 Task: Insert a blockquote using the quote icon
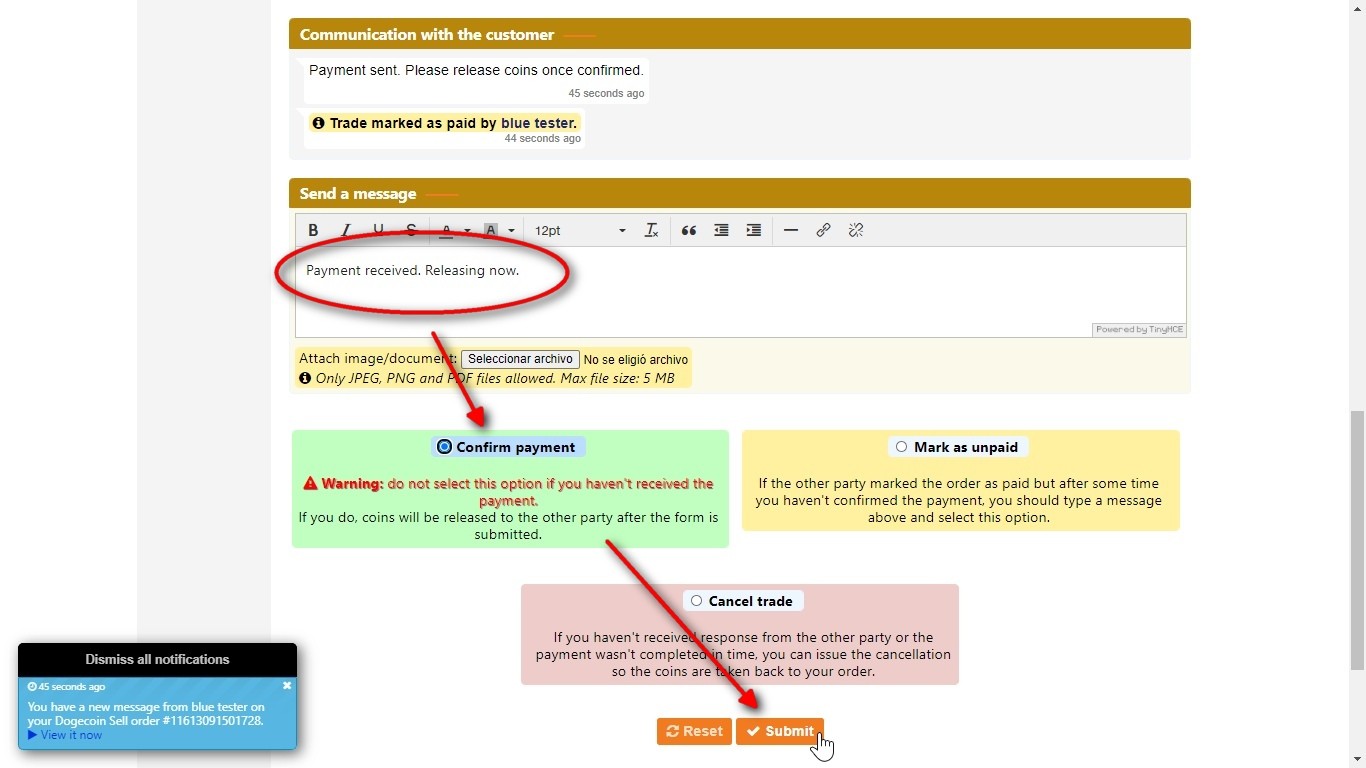point(689,230)
